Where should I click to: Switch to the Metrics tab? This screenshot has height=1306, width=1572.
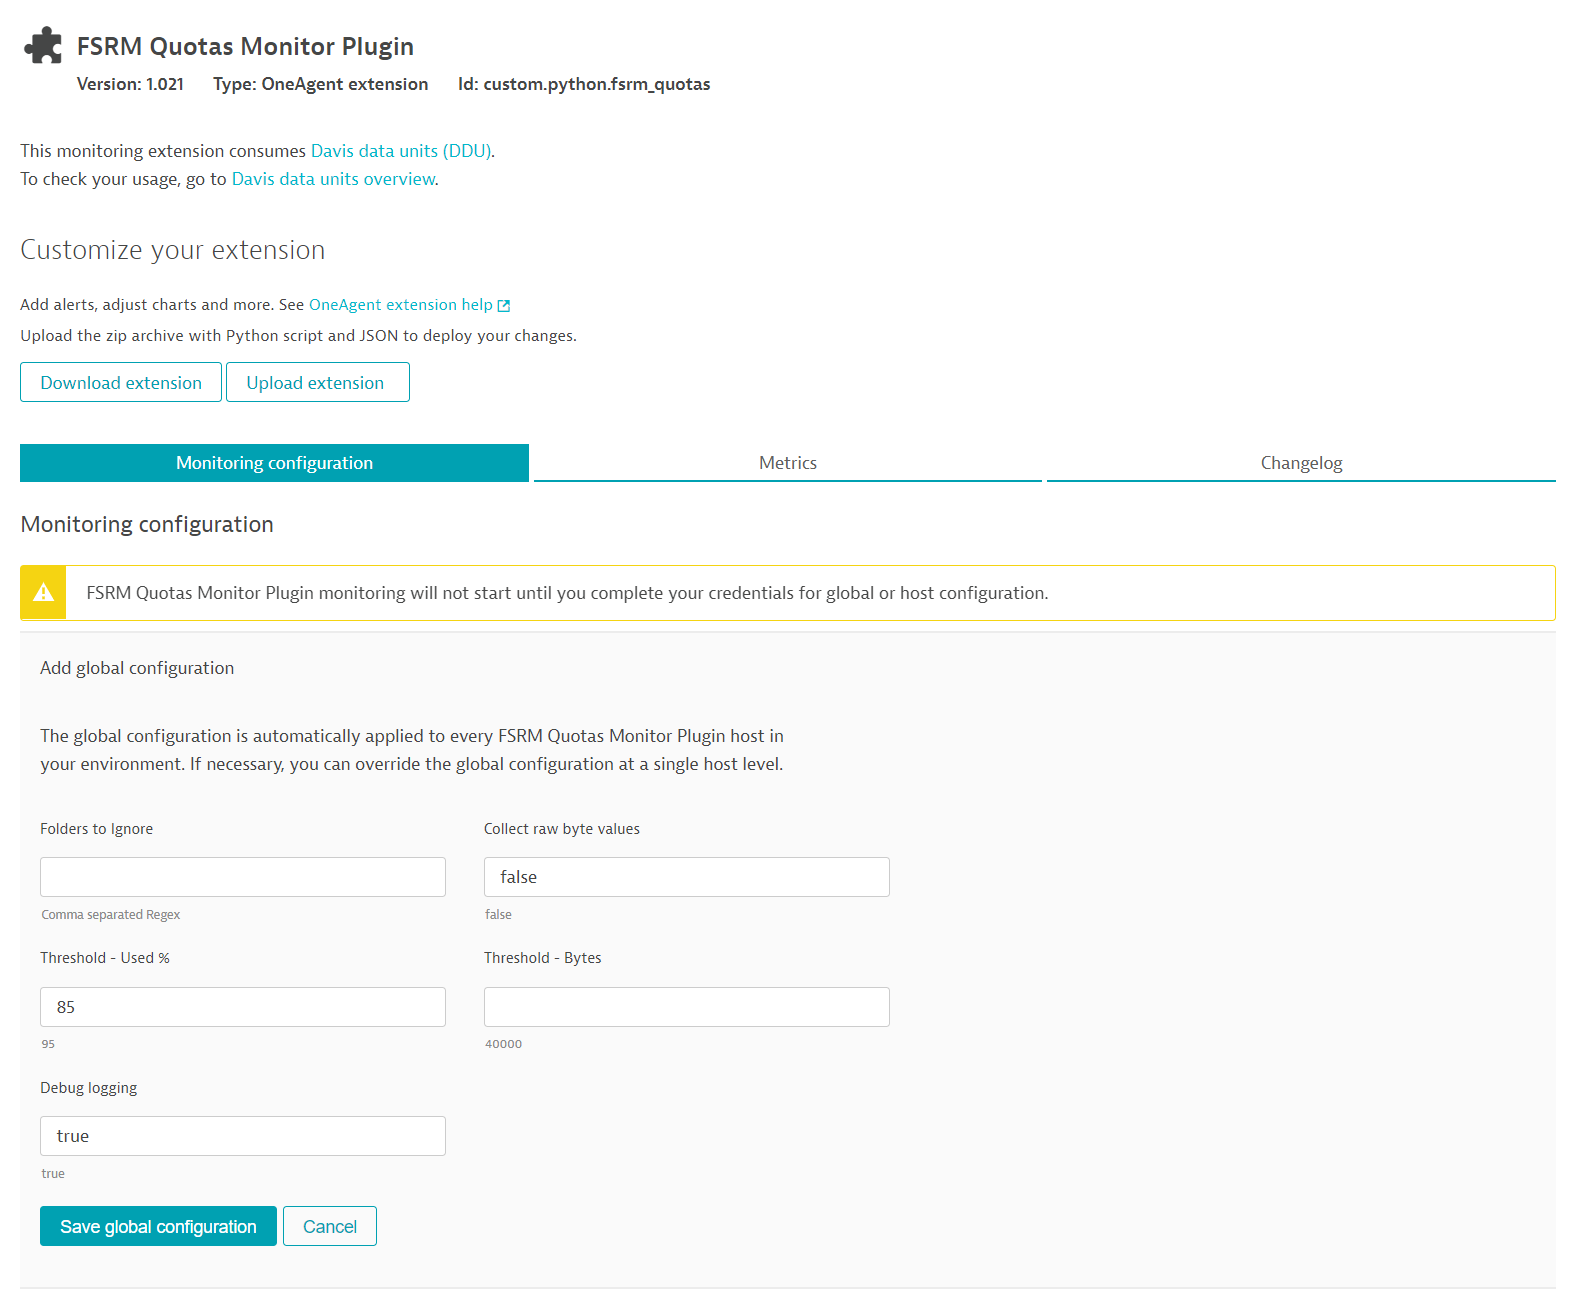pyautogui.click(x=788, y=463)
